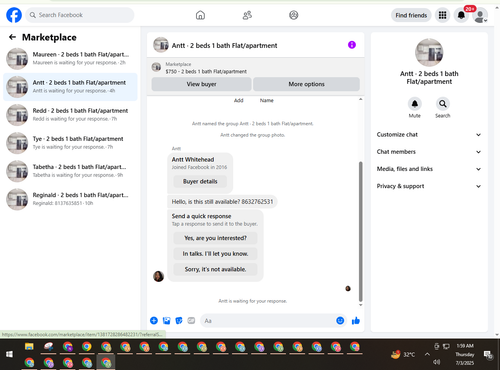Image resolution: width=500 pixels, height=370 pixels.
Task: Click the View buyer button
Action: coord(201,84)
